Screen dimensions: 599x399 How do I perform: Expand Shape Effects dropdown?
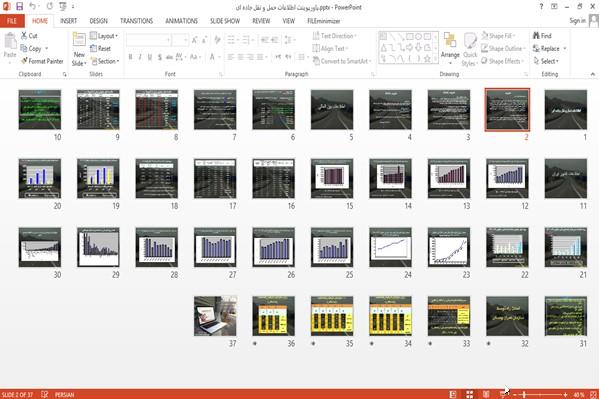click(x=502, y=61)
